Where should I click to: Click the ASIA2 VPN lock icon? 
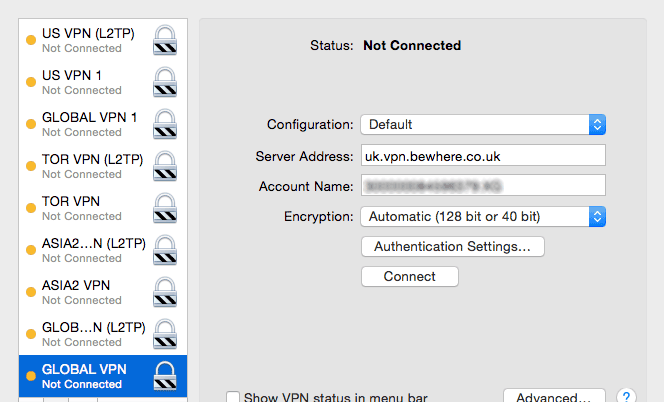(x=165, y=292)
